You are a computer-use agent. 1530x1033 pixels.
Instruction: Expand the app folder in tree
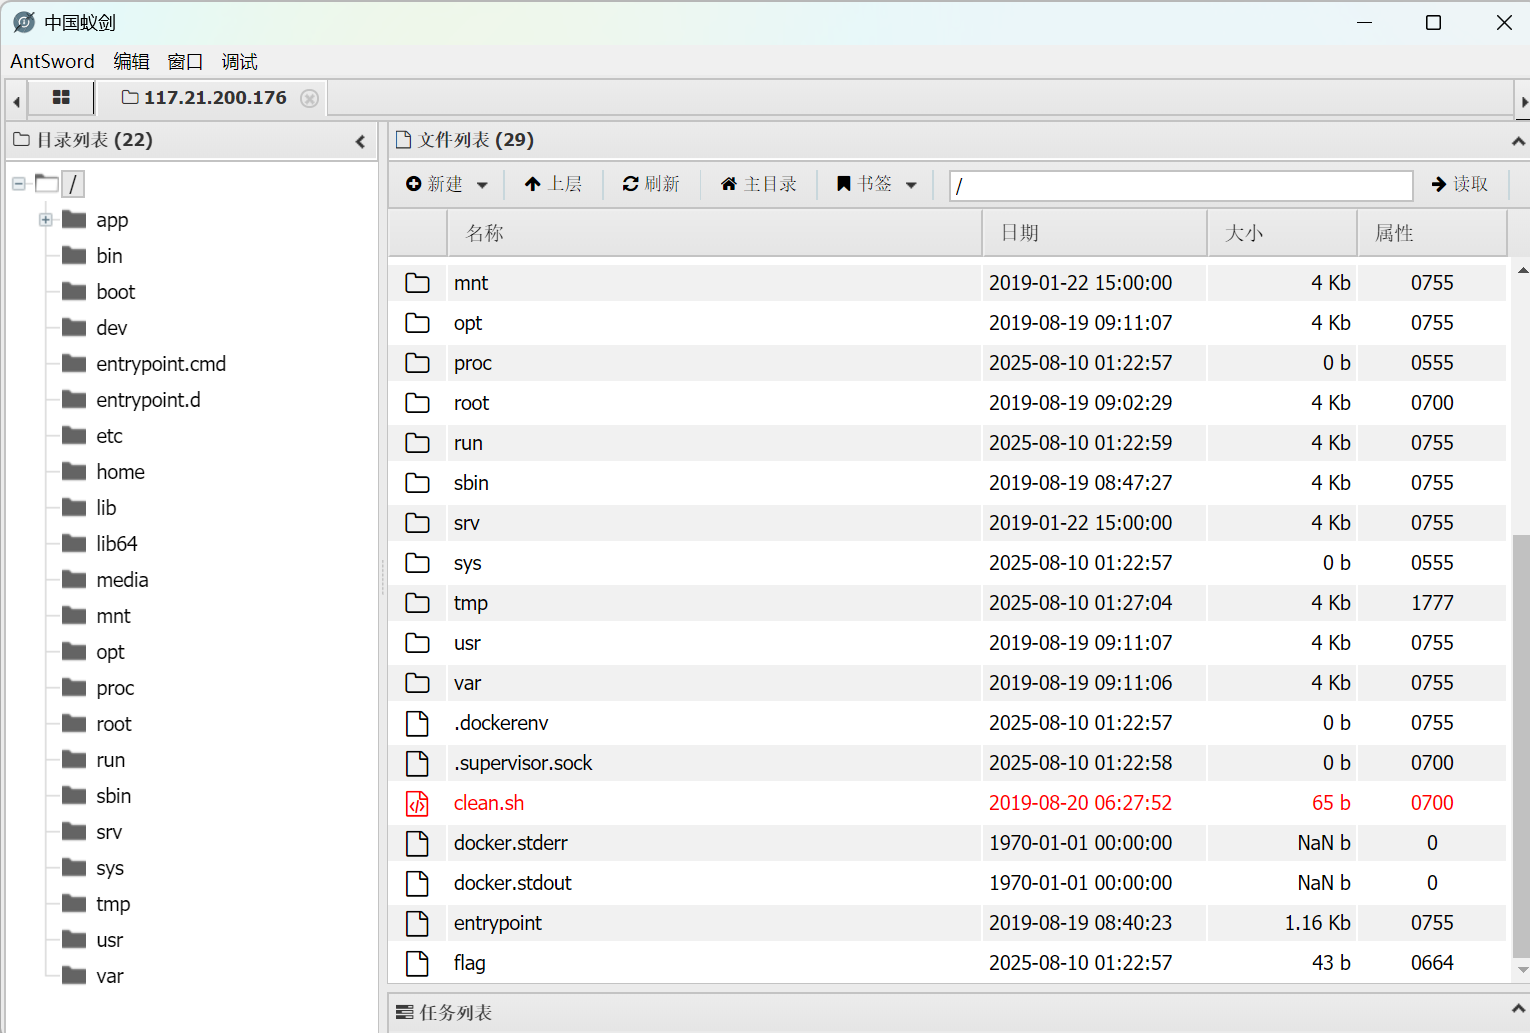(x=46, y=220)
